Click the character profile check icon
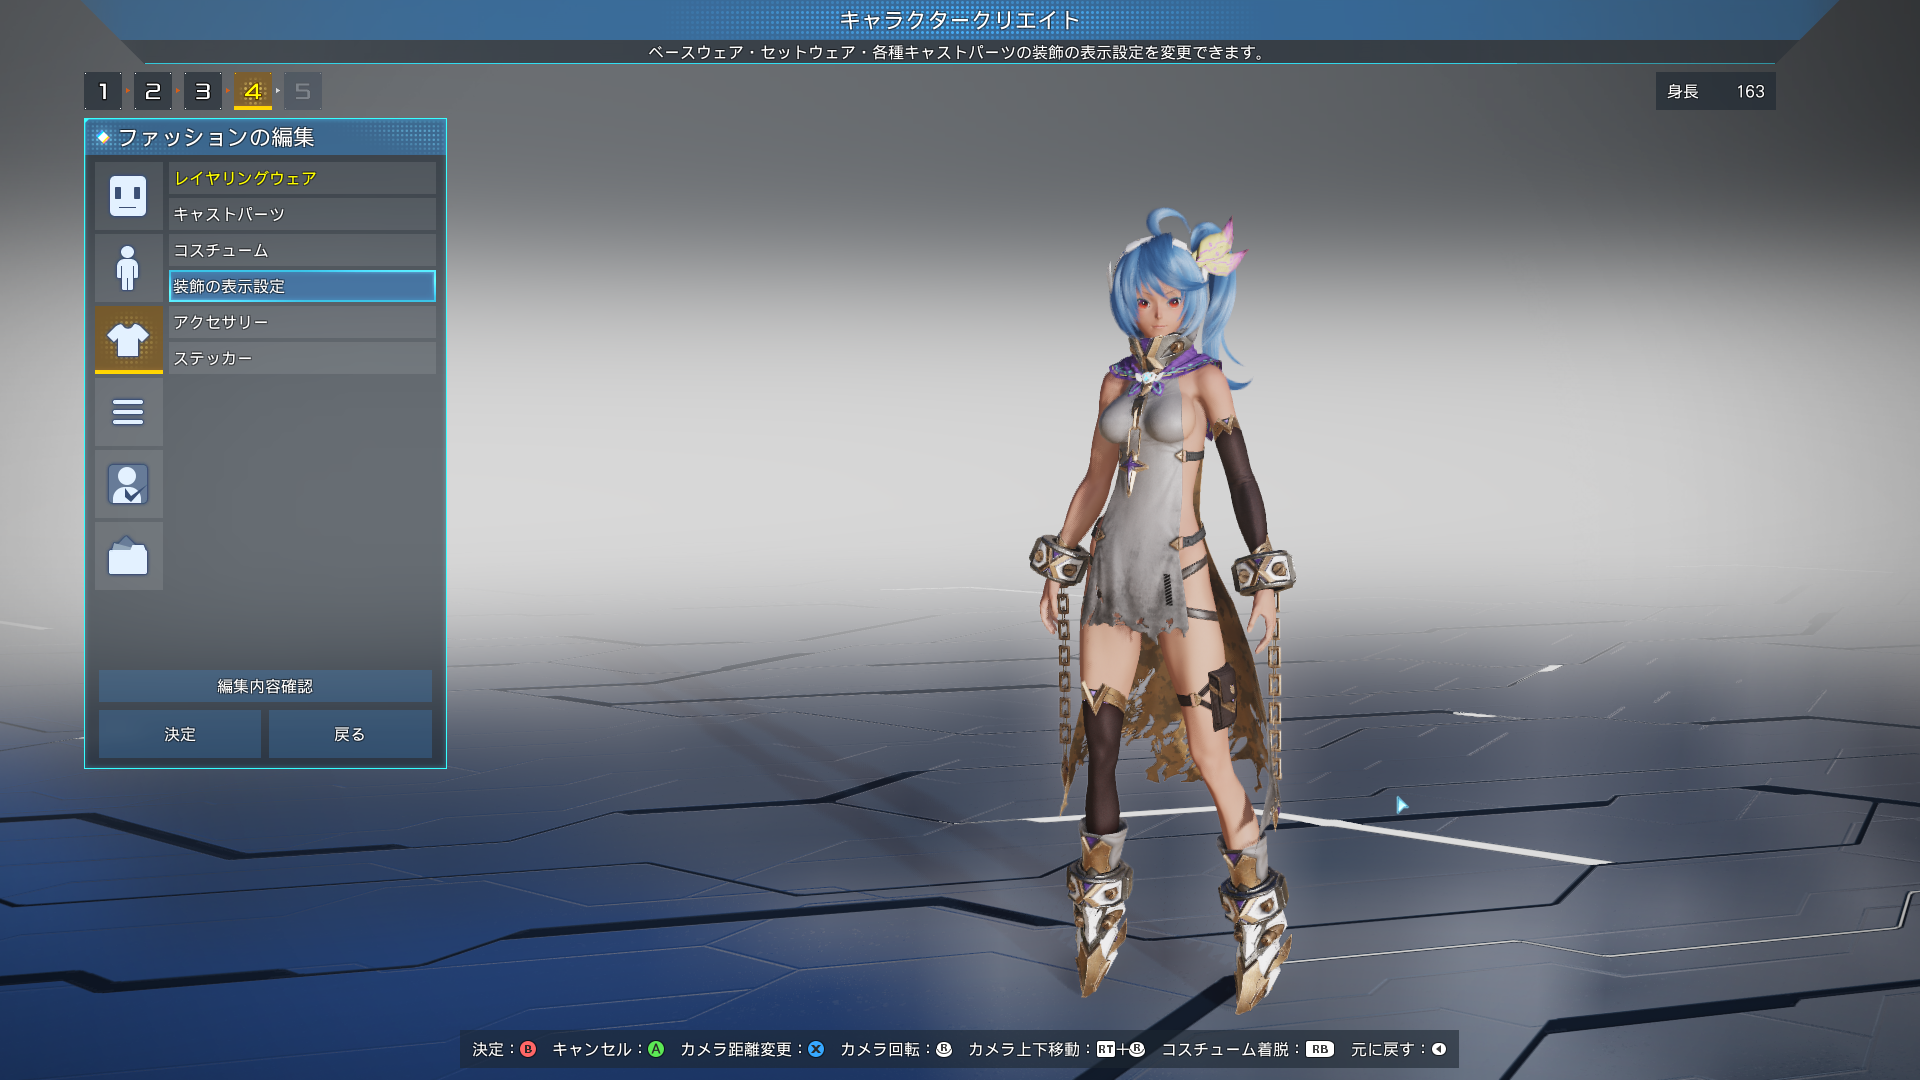The image size is (1920, 1080). pos(128,484)
